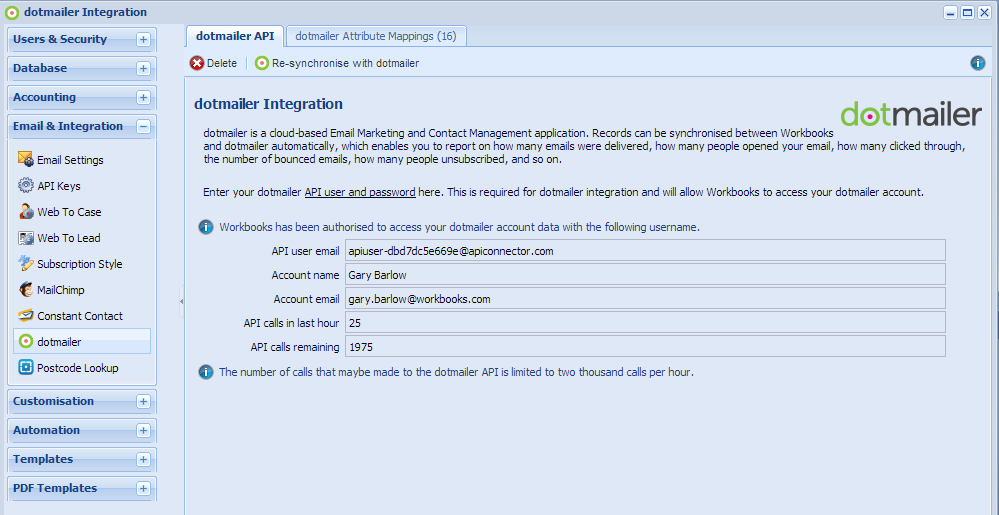Click the API Keys gear icon
The width and height of the screenshot is (999, 515).
pyautogui.click(x=25, y=185)
